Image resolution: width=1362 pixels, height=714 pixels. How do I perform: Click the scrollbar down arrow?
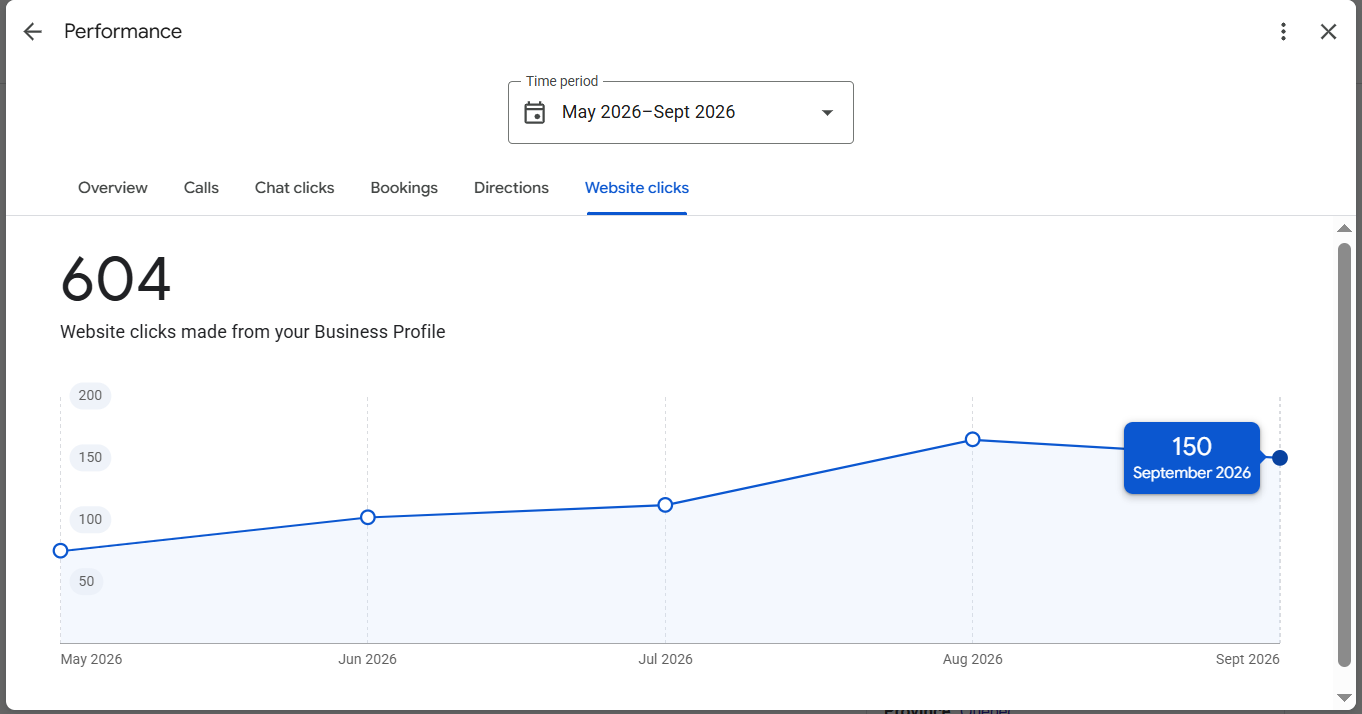click(x=1345, y=697)
